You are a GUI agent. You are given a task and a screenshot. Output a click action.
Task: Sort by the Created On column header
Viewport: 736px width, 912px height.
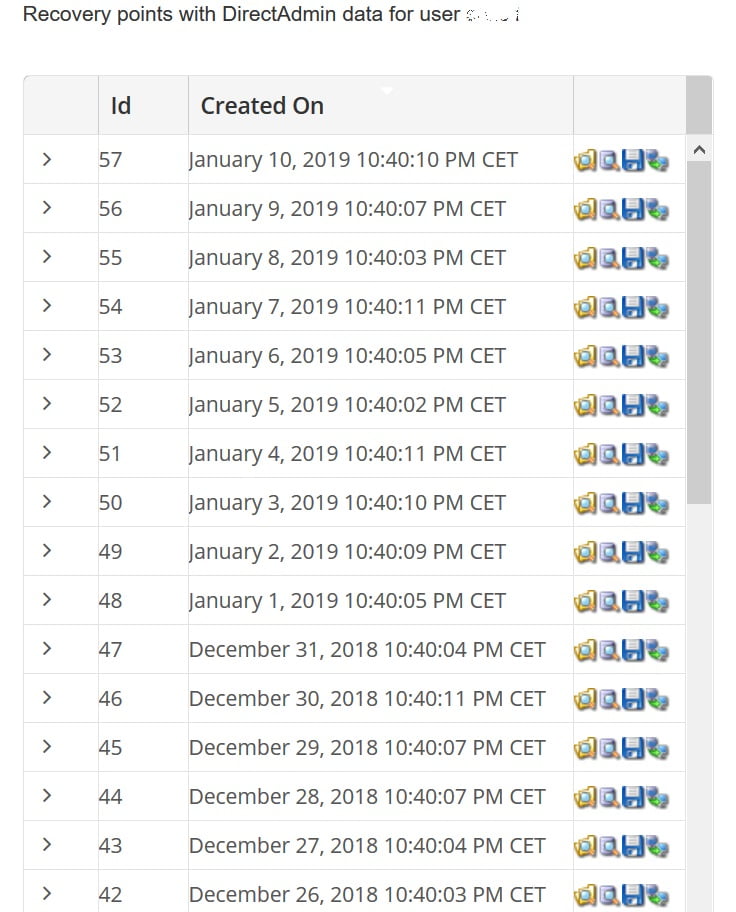[262, 106]
